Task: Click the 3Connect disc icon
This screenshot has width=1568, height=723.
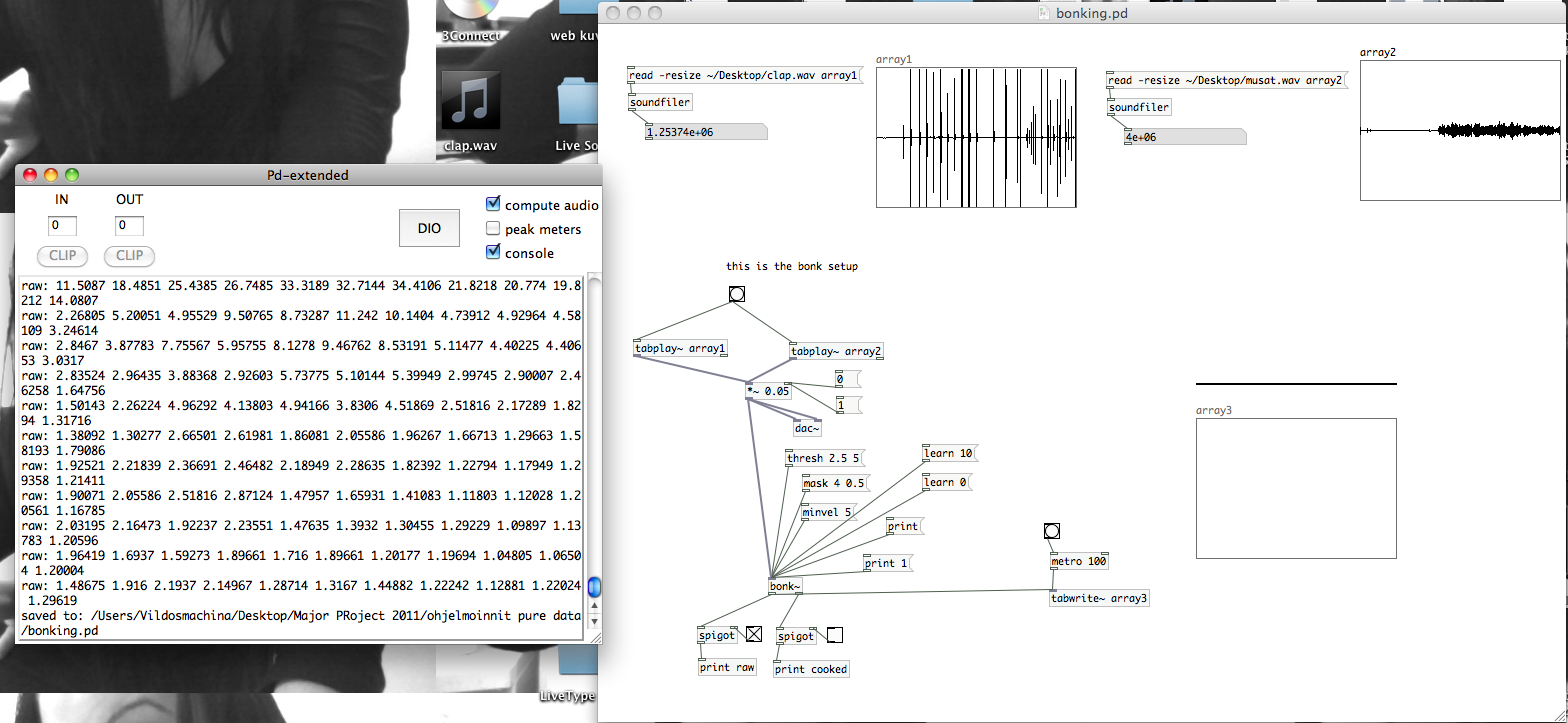Action: [470, 10]
